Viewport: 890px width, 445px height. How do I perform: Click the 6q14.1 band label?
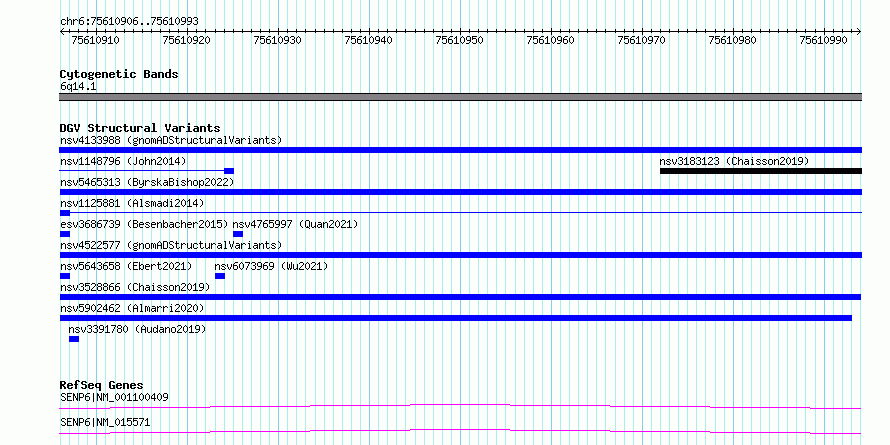78,86
